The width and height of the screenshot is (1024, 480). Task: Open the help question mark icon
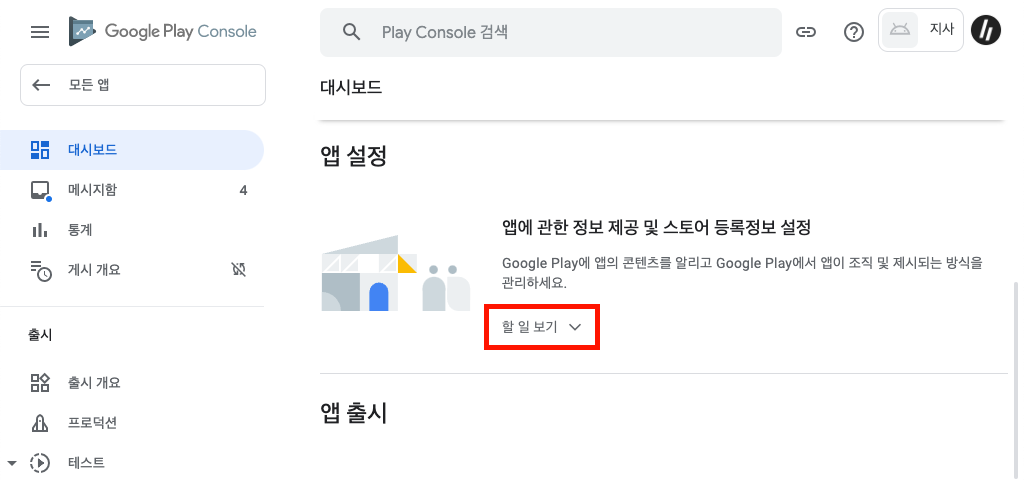pos(854,32)
